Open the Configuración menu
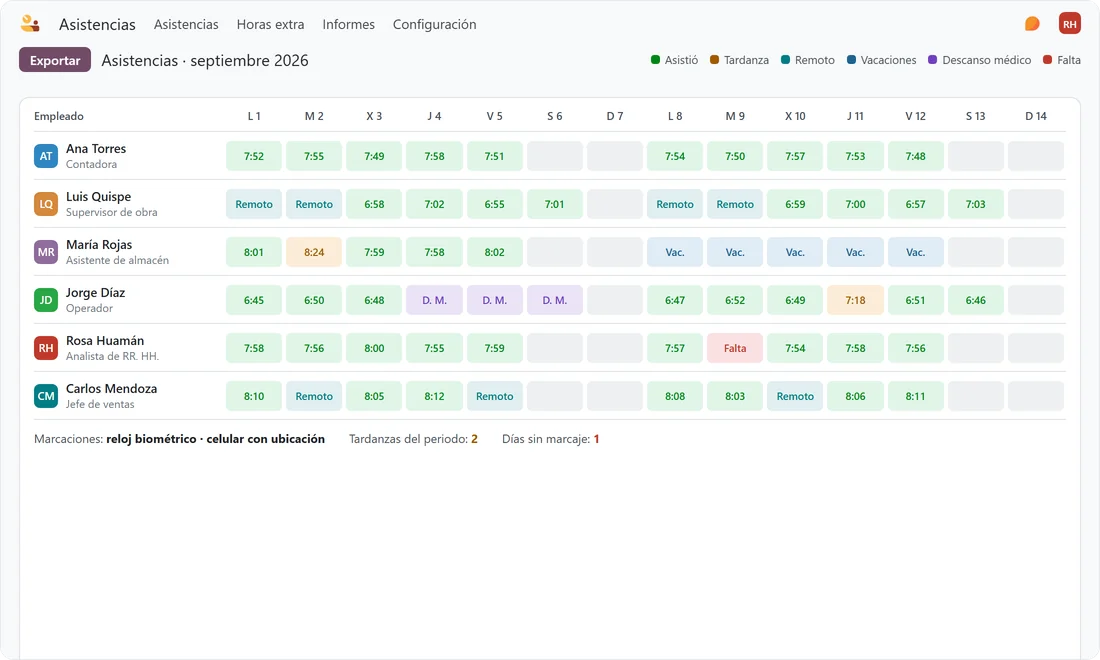This screenshot has height=660, width=1100. click(434, 25)
